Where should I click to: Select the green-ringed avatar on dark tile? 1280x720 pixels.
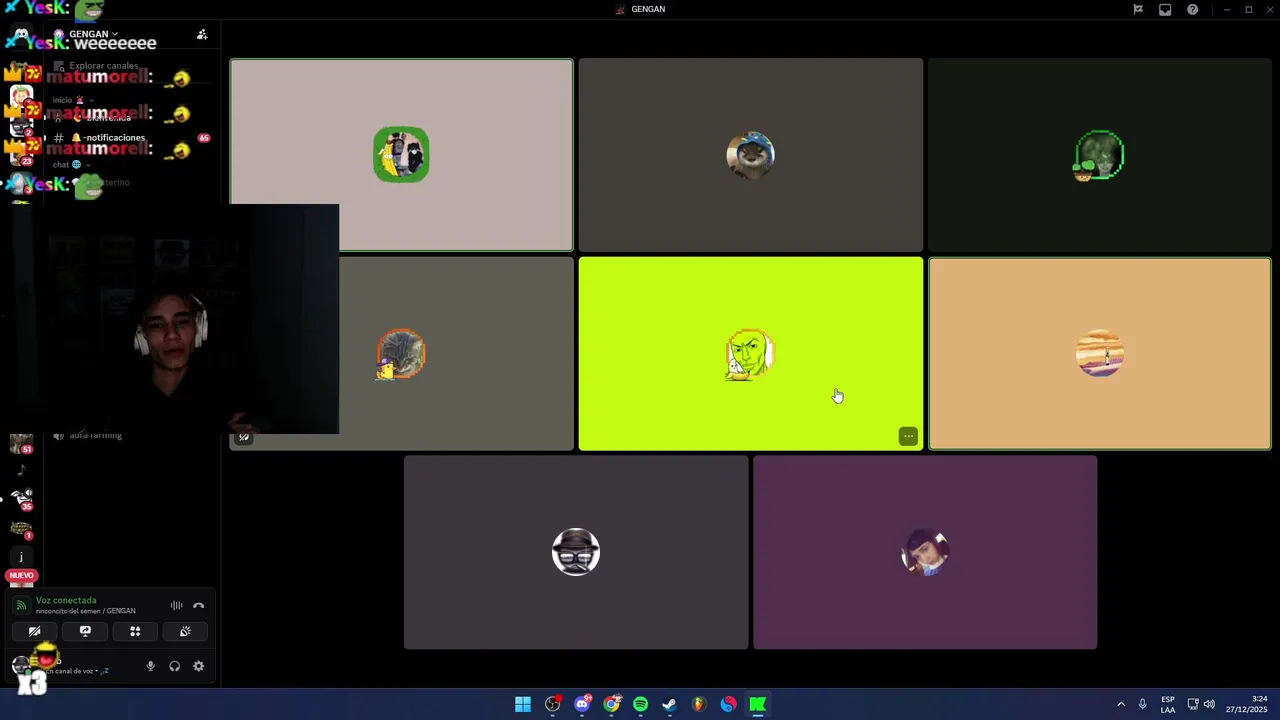pos(1100,155)
